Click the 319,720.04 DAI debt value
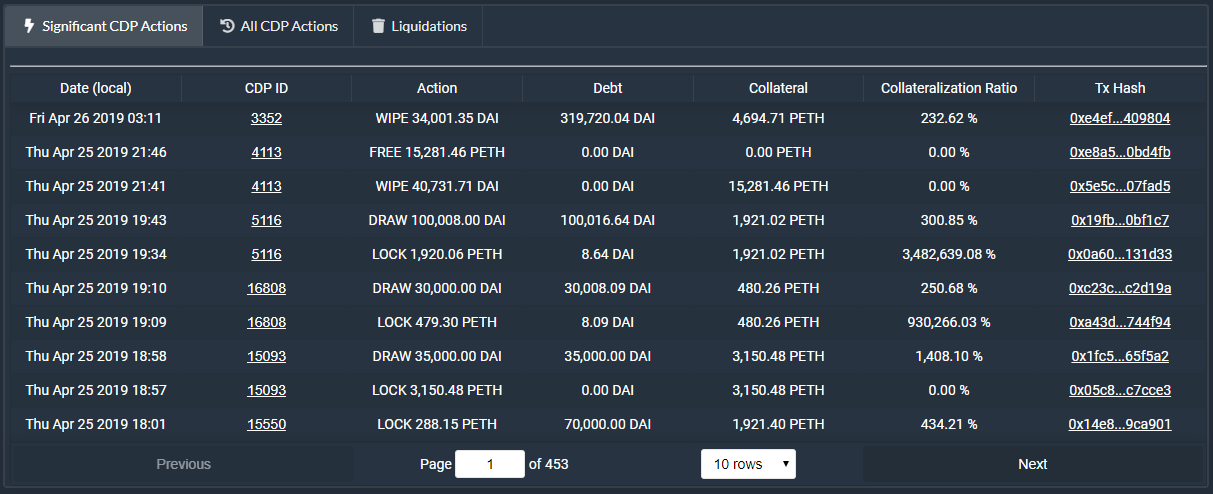Screen dimensions: 1213x494 point(607,118)
